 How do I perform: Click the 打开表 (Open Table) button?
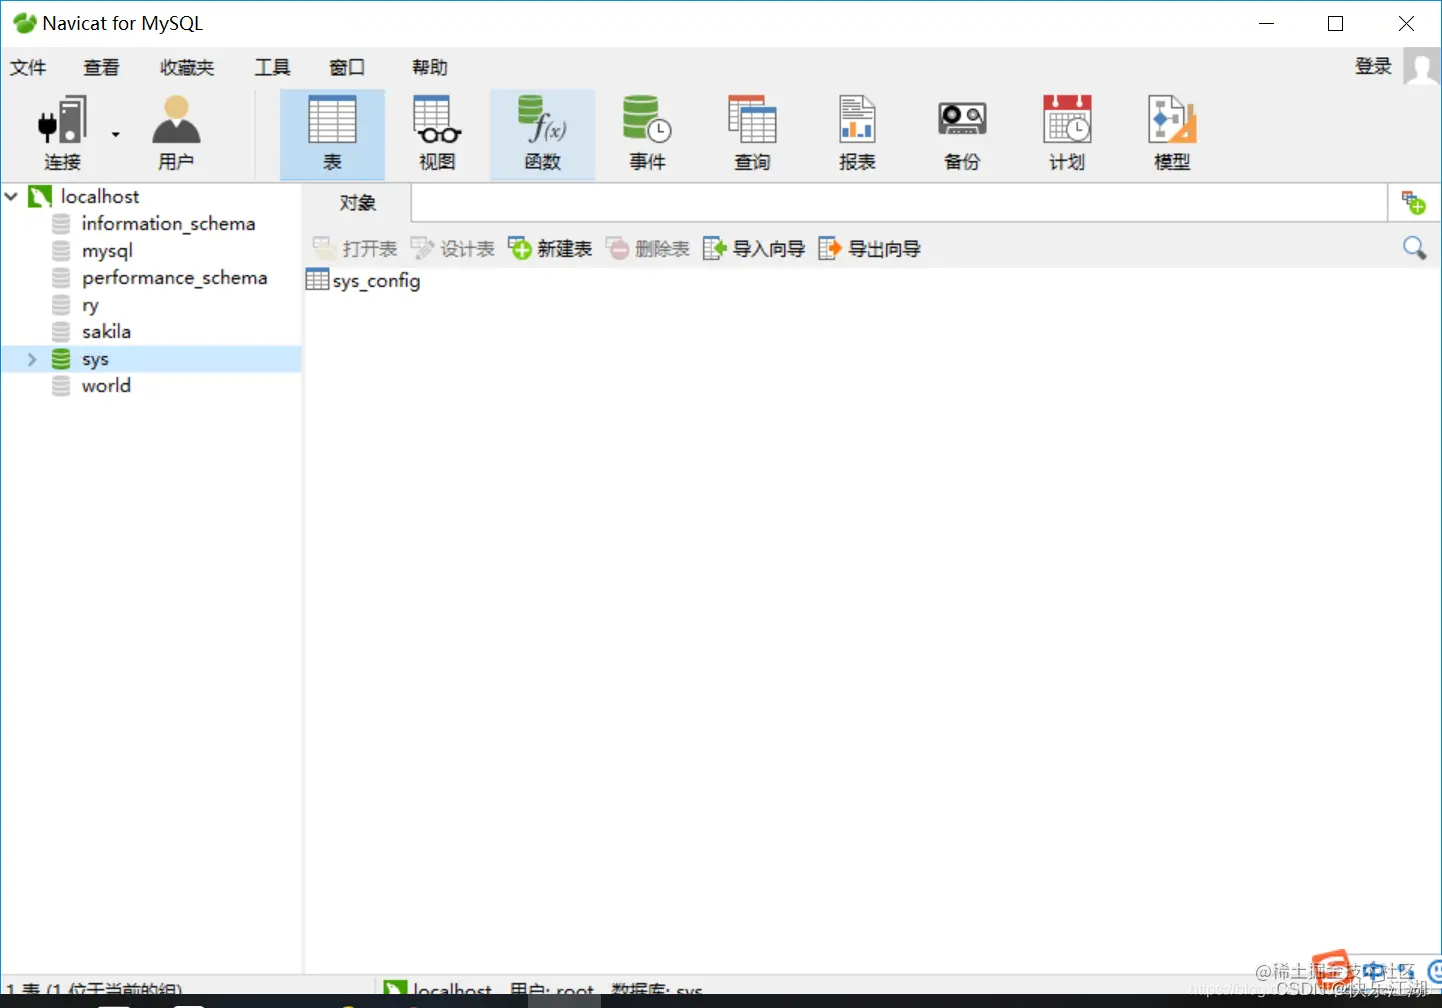[x=355, y=248]
